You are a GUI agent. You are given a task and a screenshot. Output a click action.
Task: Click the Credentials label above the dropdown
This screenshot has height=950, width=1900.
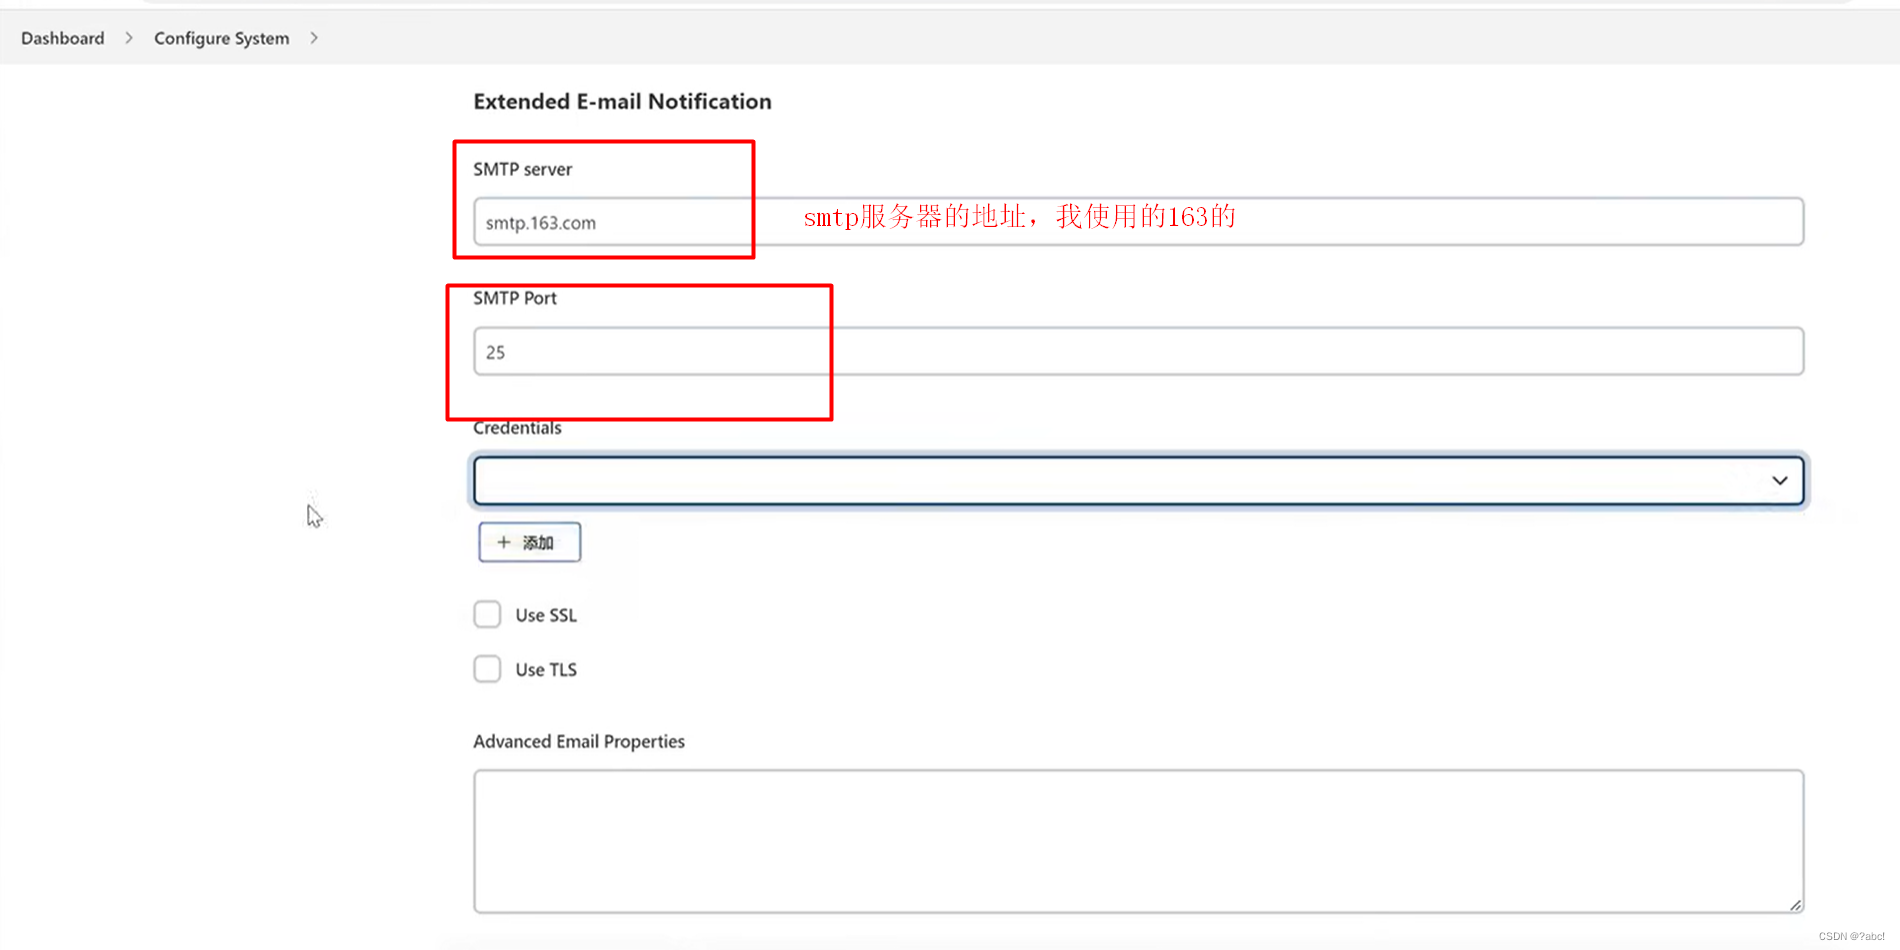pos(517,427)
